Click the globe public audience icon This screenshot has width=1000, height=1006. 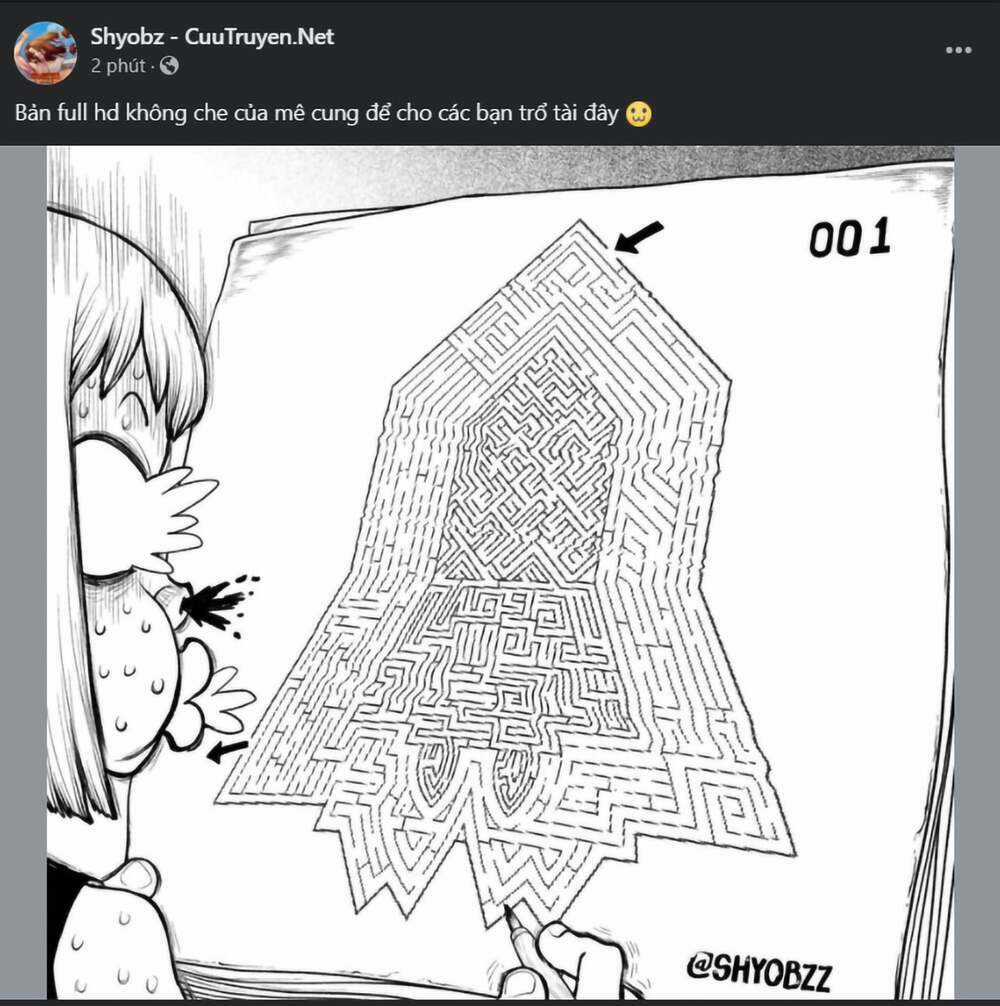coord(169,65)
